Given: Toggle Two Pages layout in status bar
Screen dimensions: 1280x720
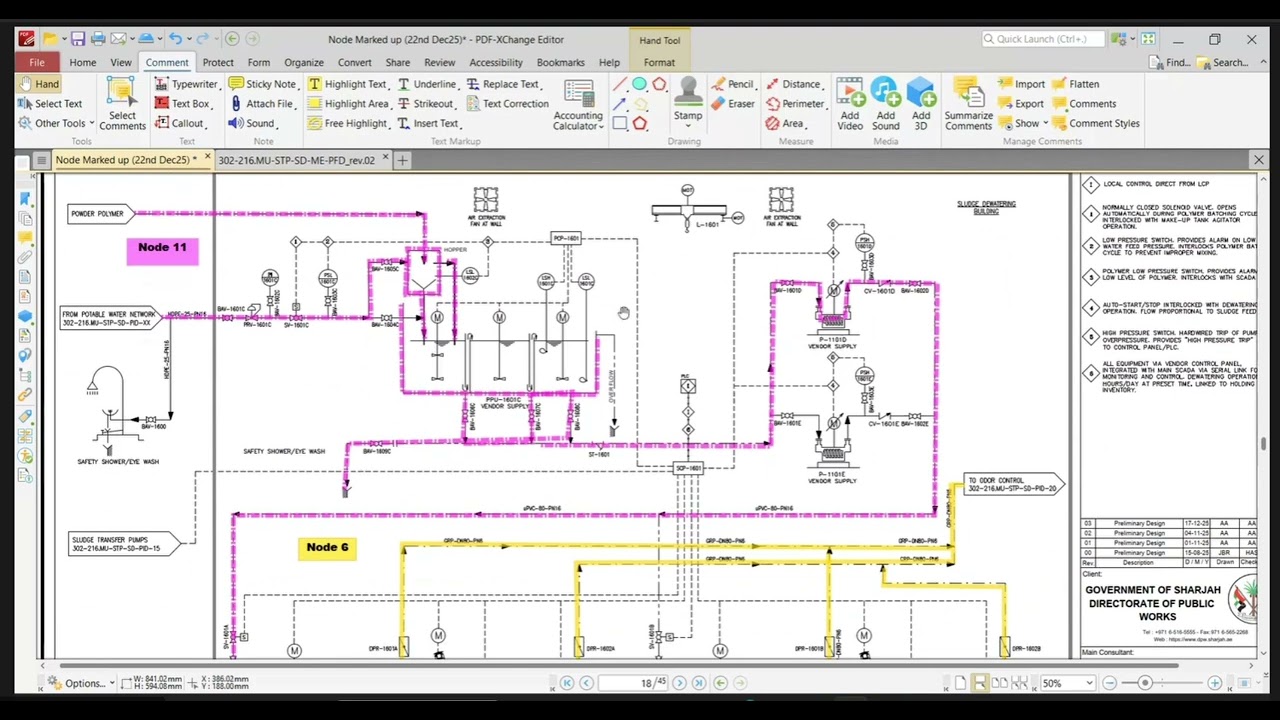Looking at the screenshot, I should click(1000, 683).
